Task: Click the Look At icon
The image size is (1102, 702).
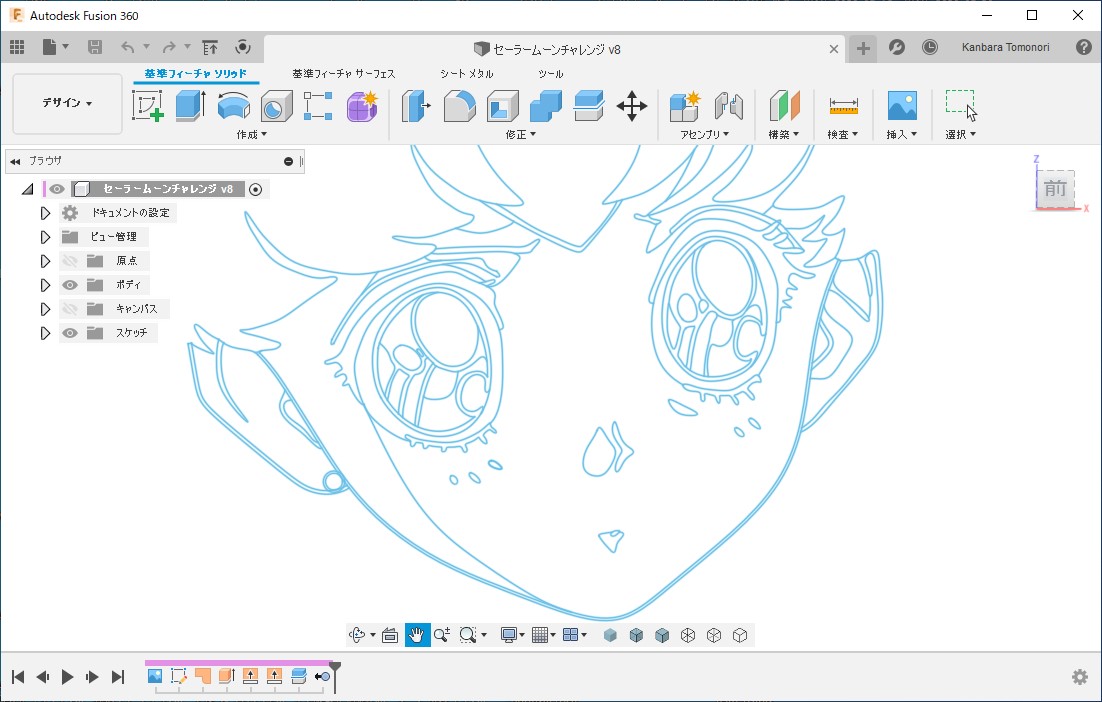Action: tap(390, 635)
